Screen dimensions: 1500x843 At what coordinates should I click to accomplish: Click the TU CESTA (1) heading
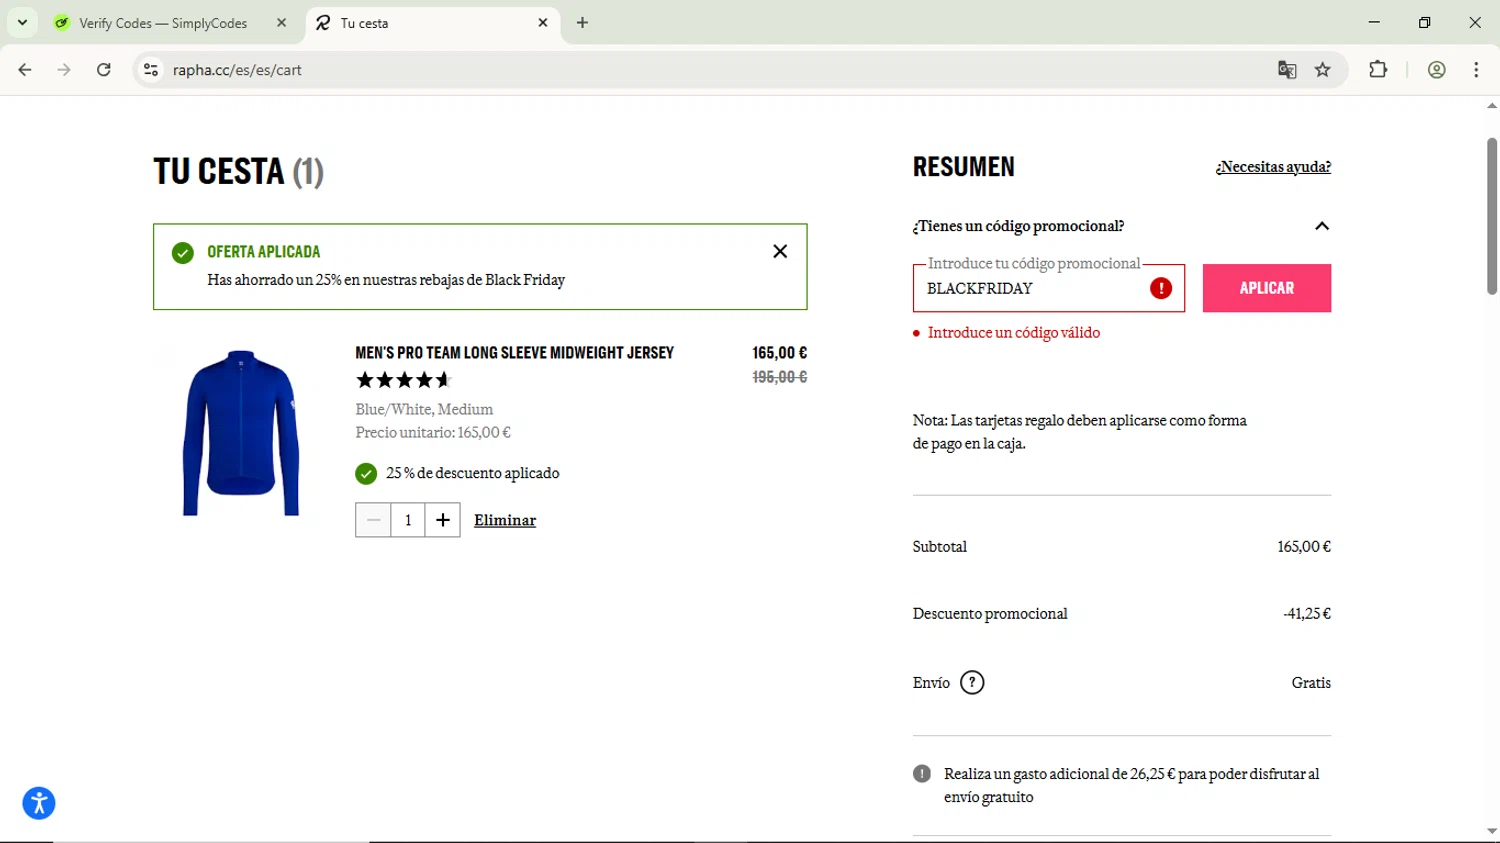239,171
